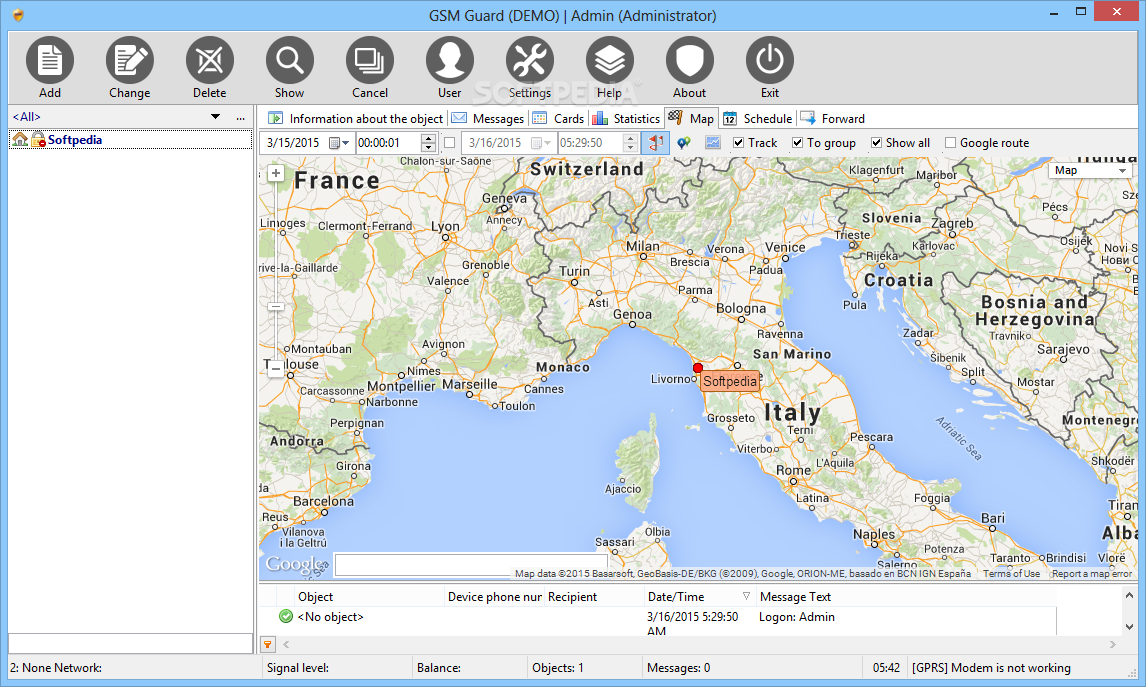The width and height of the screenshot is (1146, 687).
Task: Switch to the Forward tab
Action: 833,118
